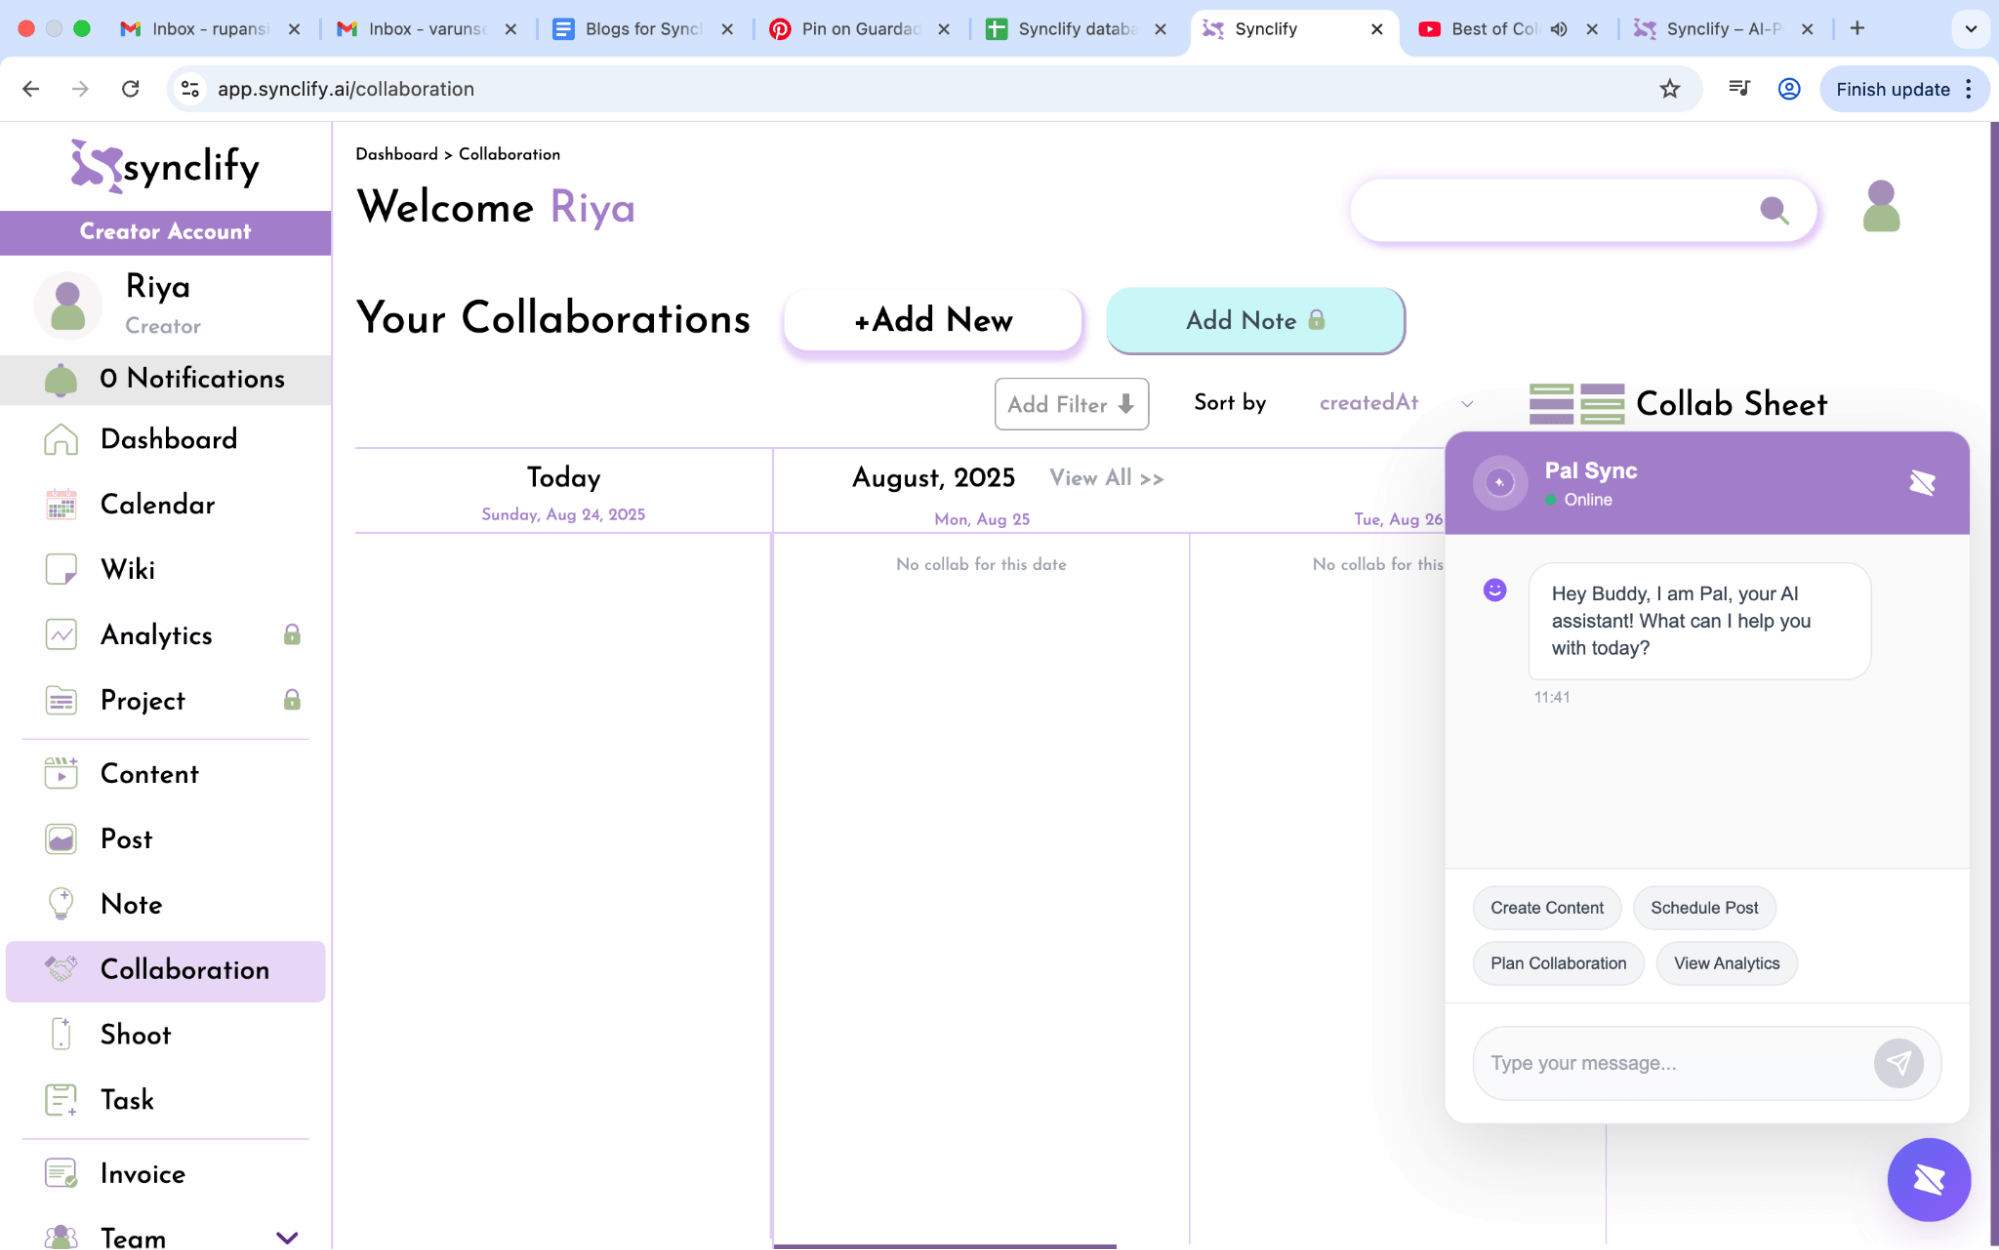
Task: Send message with paper plane icon
Action: (1897, 1063)
